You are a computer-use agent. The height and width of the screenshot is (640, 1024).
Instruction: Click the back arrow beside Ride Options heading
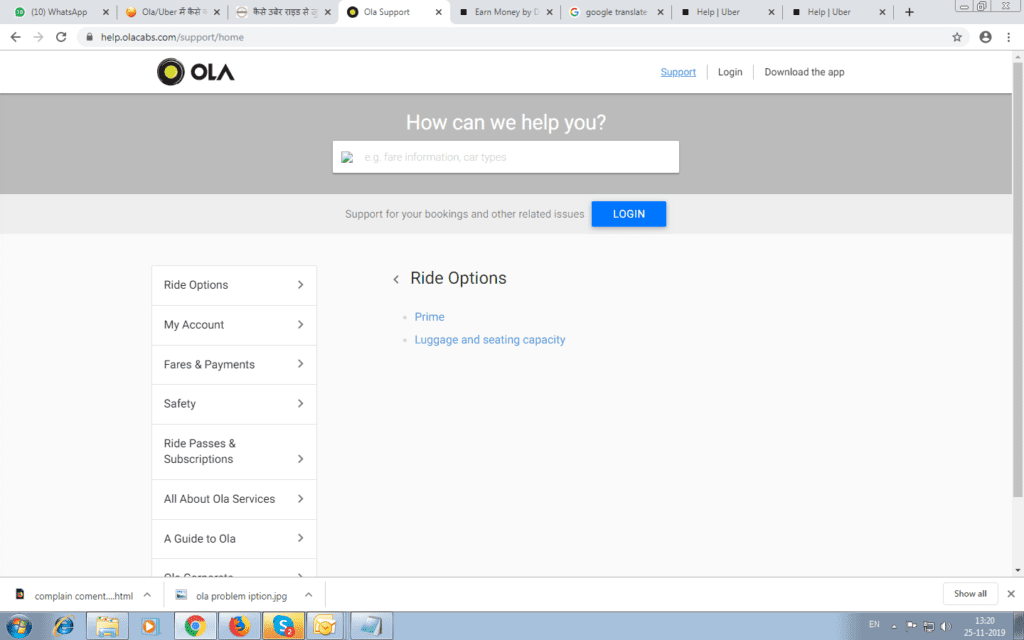396,280
